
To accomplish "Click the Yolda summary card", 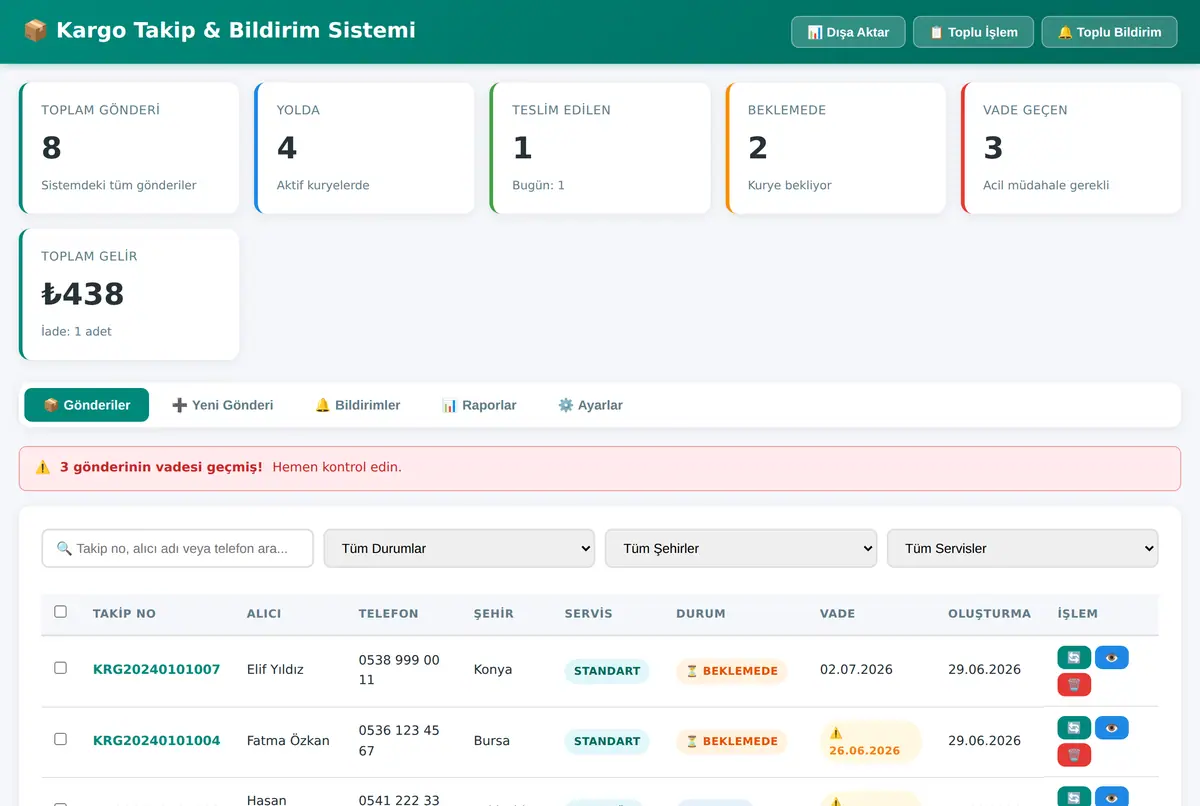I will point(364,148).
